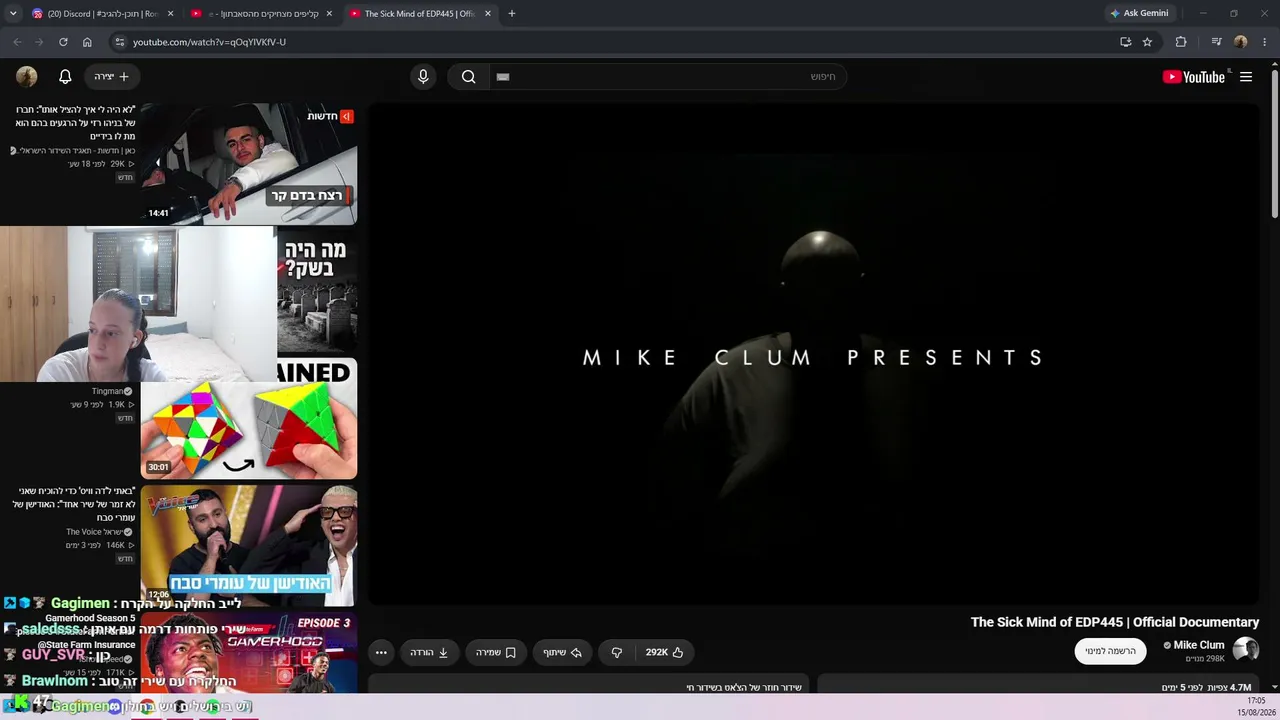The width and height of the screenshot is (1280, 720).
Task: Reload the page in the browser
Action: (x=63, y=42)
